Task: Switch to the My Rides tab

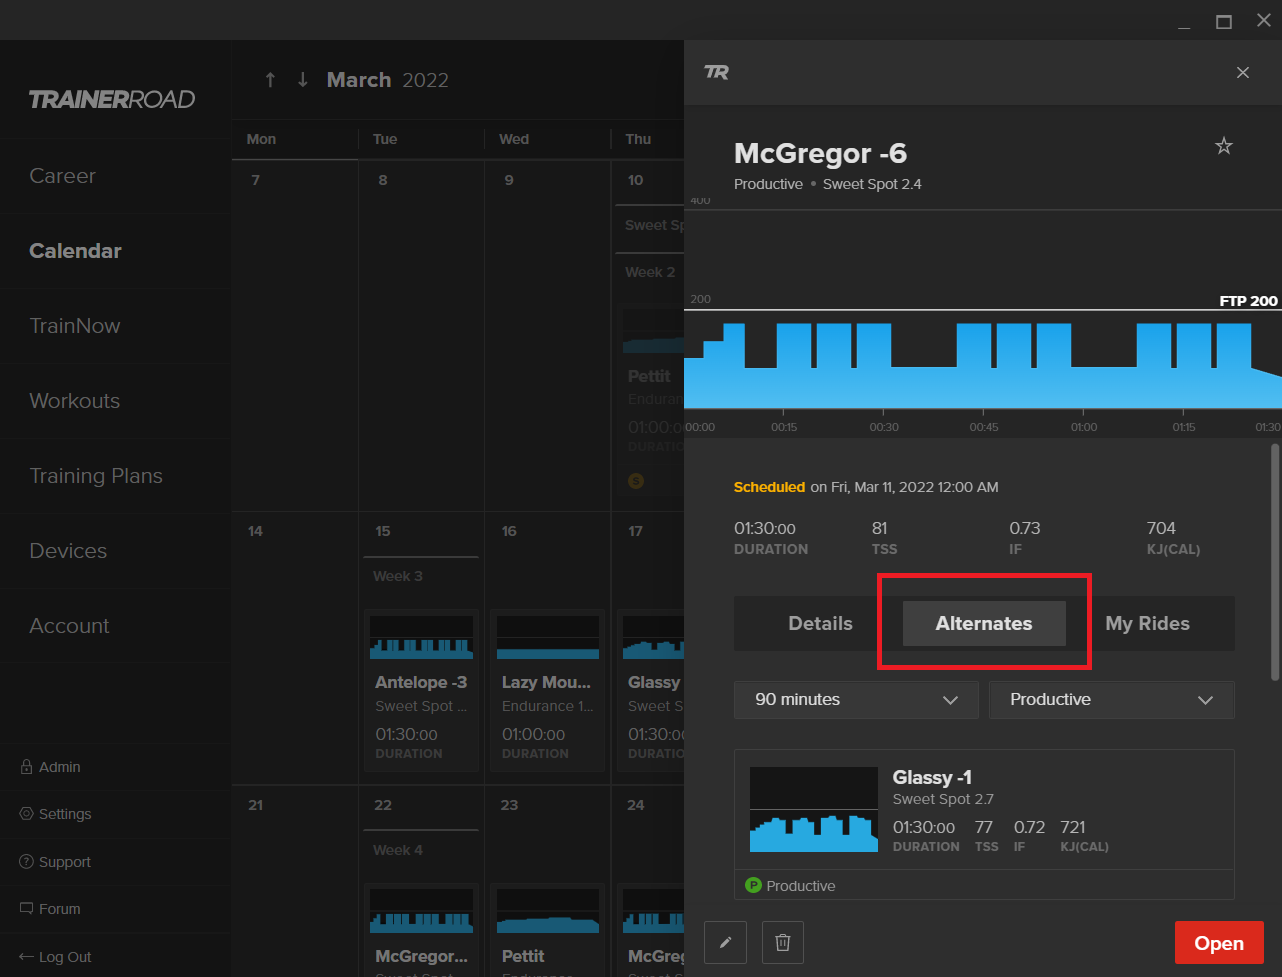Action: [x=1148, y=623]
